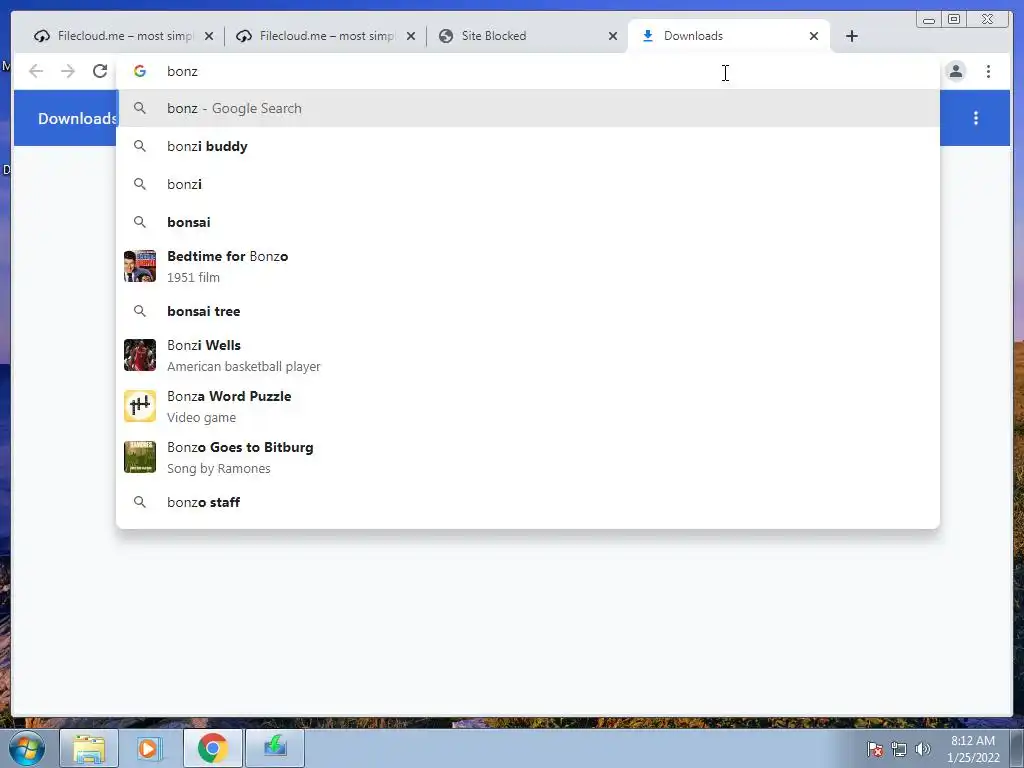This screenshot has height=768, width=1024.
Task: Click the clock showing 8:12 AM
Action: pyautogui.click(x=973, y=749)
